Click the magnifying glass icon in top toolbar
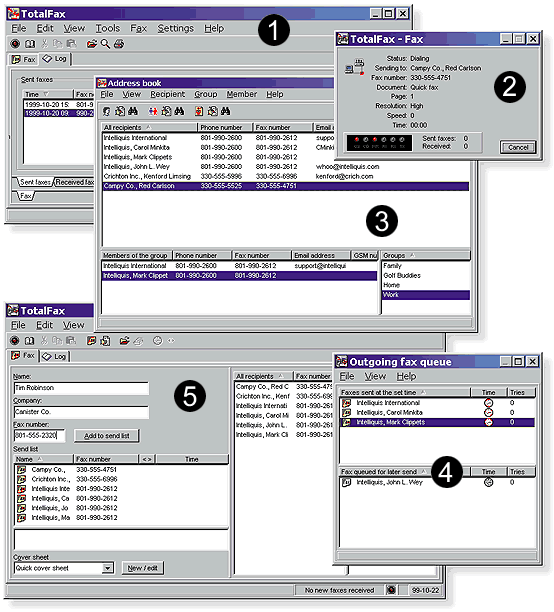Image resolution: width=554 pixels, height=612 pixels. (x=105, y=44)
